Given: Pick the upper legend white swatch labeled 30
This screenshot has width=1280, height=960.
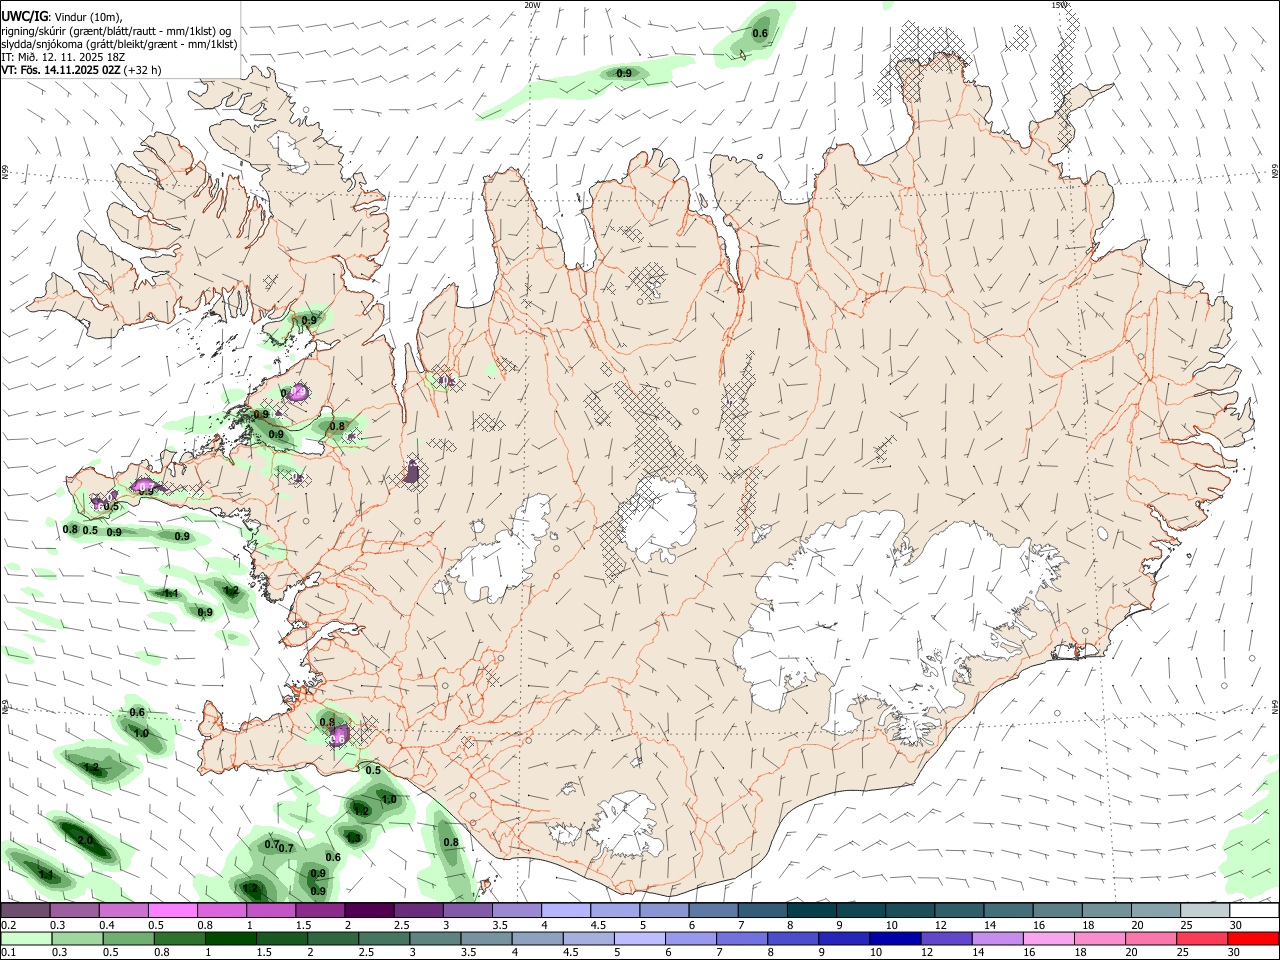Looking at the screenshot, I should [1255, 911].
